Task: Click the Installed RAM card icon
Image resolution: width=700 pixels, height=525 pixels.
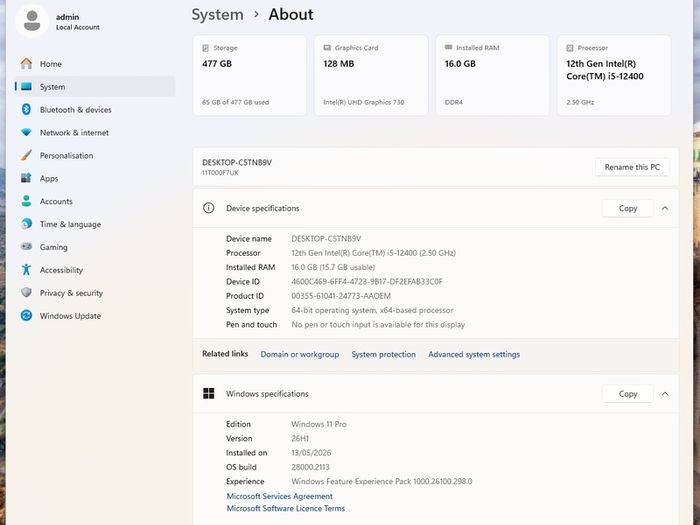Action: [449, 47]
